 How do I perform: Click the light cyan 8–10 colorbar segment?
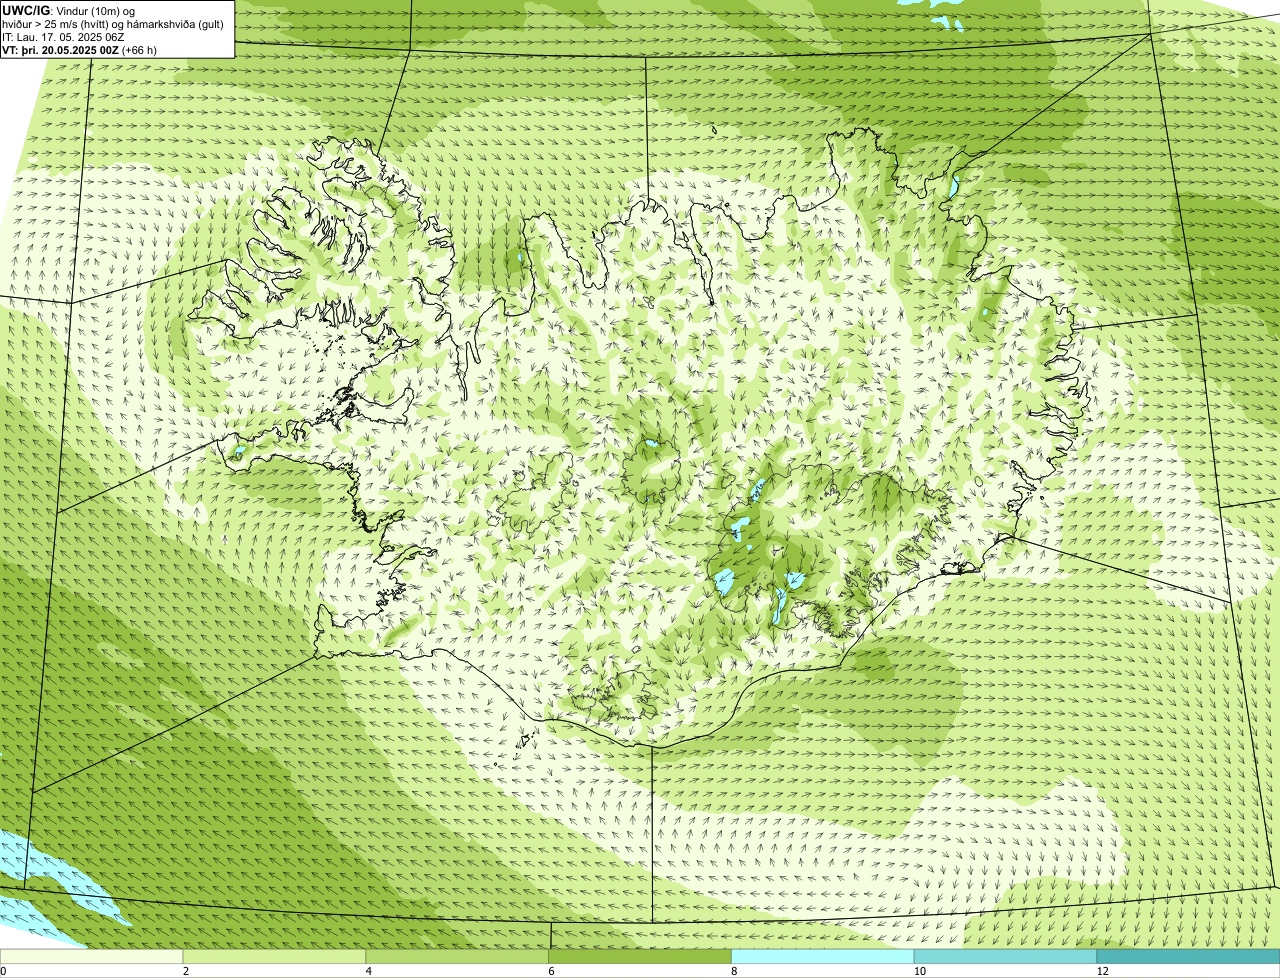(824, 957)
